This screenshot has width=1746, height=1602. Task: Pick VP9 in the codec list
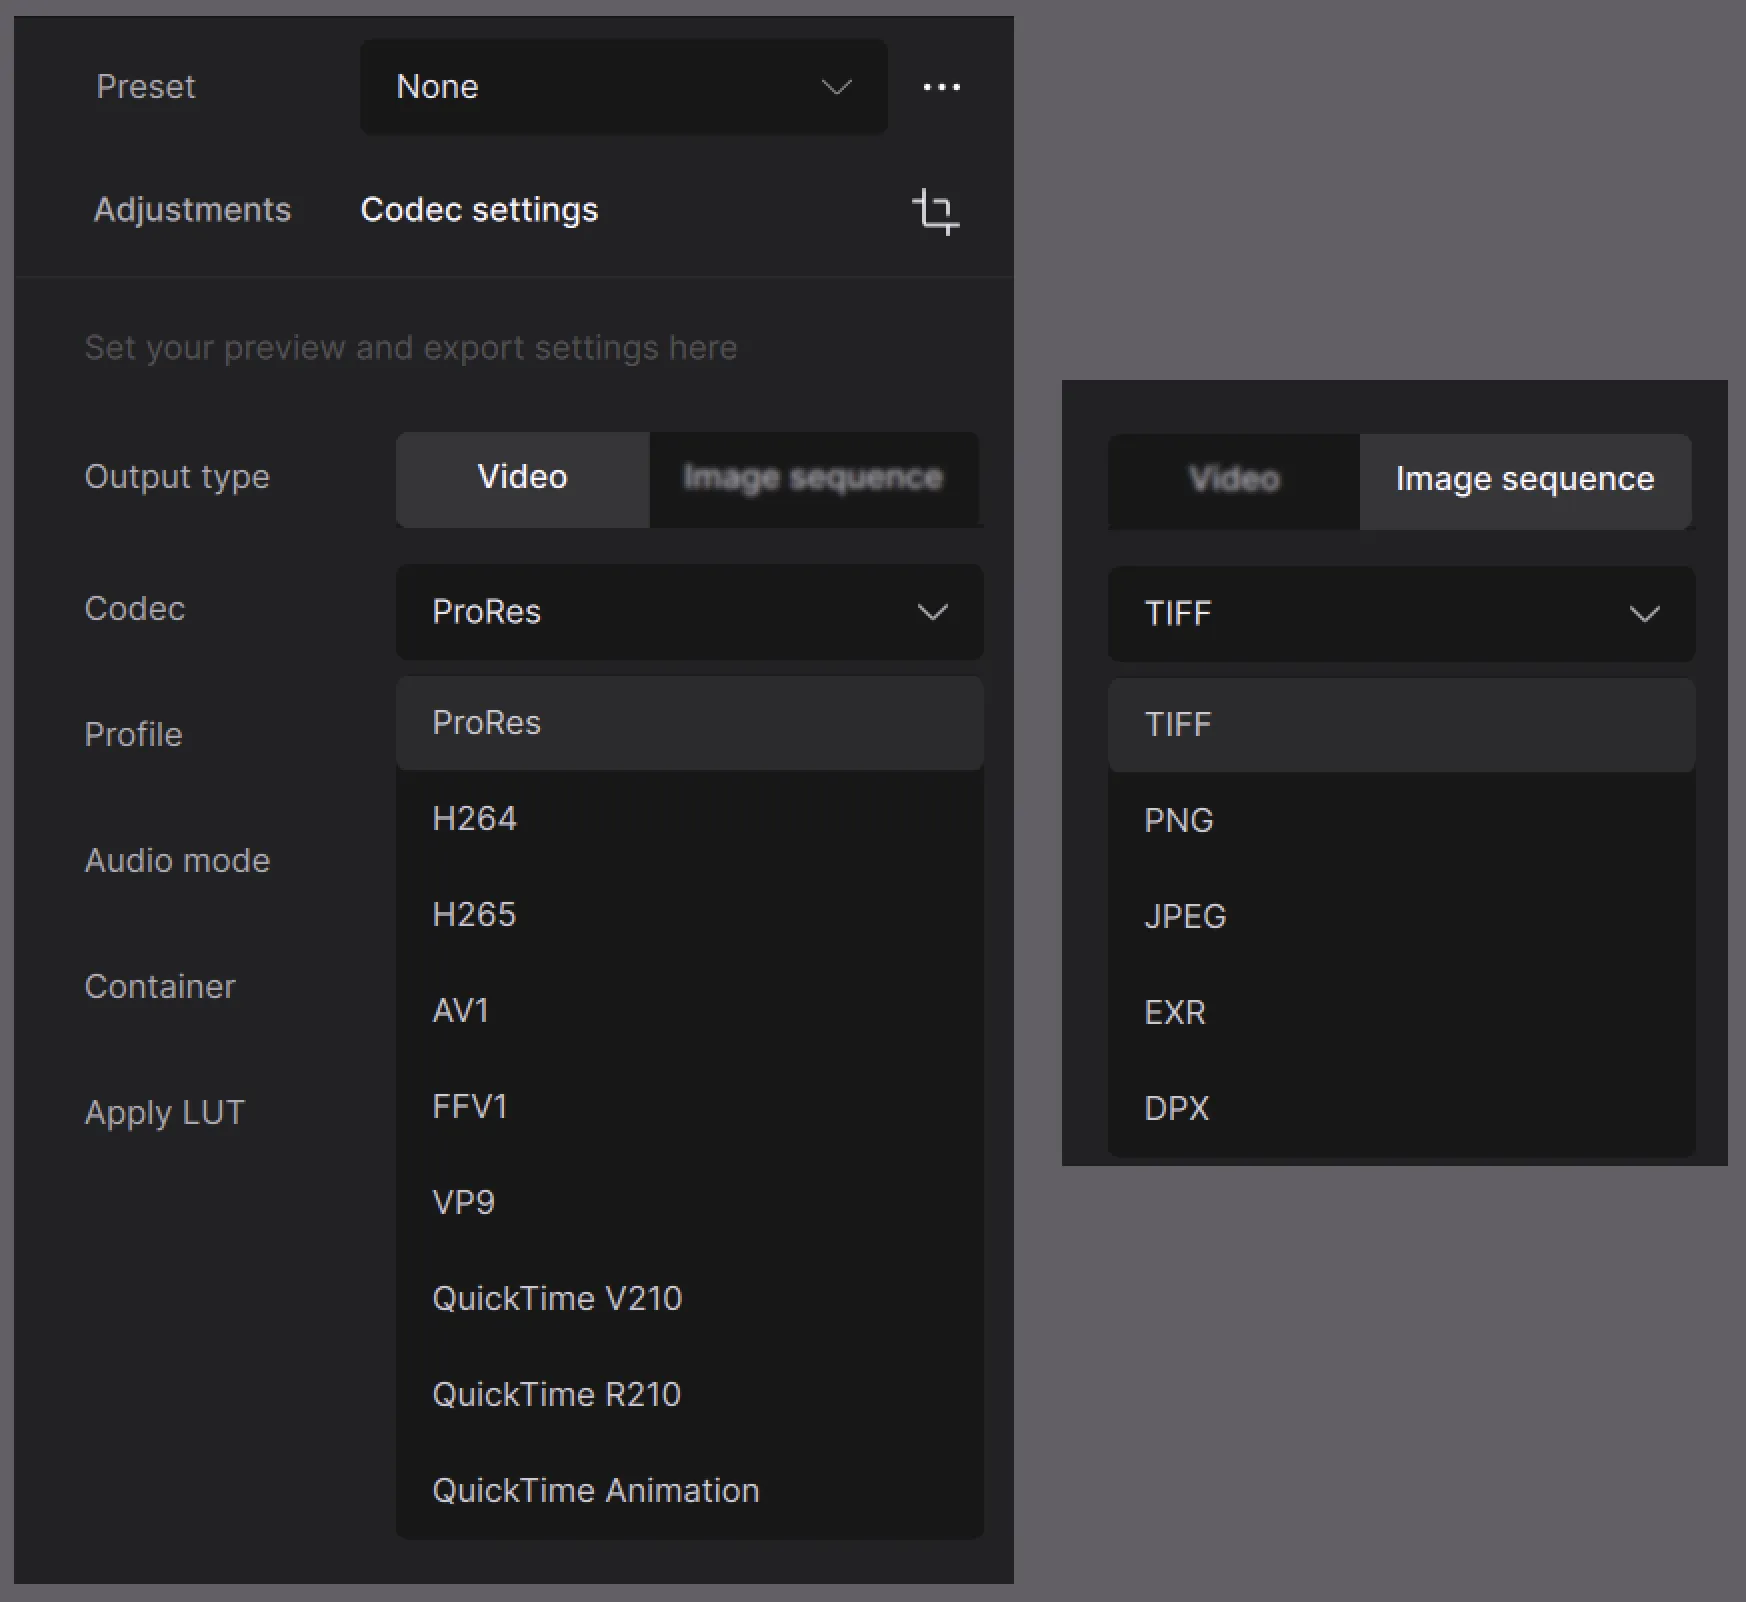coord(463,1203)
